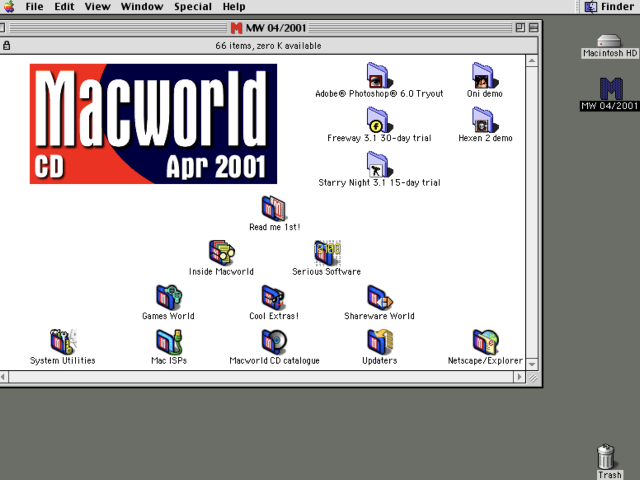Open Starry Night 3.1 15-day trial folder
This screenshot has width=640, height=480.
(x=379, y=165)
